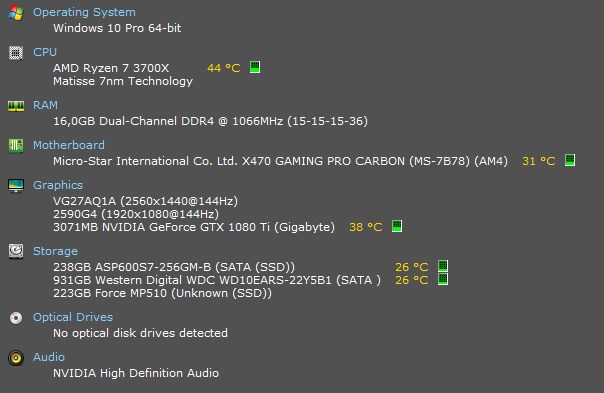Viewport: 604px width, 393px height.
Task: Open the Graphics section heading
Action: point(58,185)
